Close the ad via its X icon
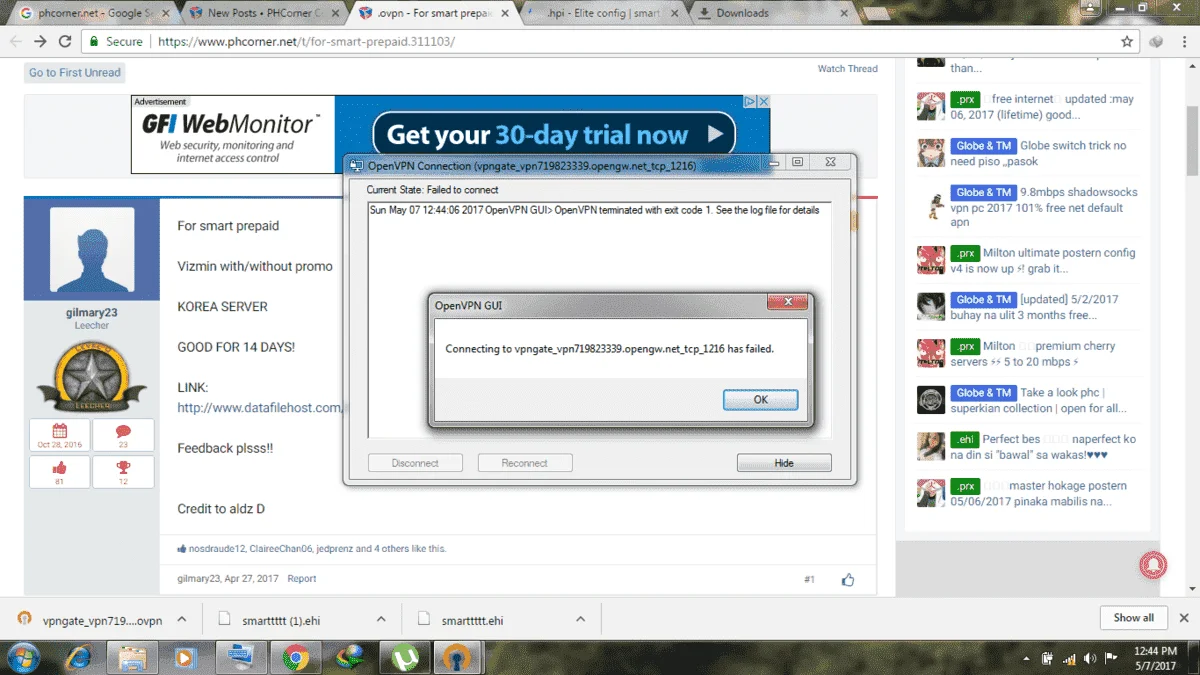The height and width of the screenshot is (675, 1200). click(763, 102)
